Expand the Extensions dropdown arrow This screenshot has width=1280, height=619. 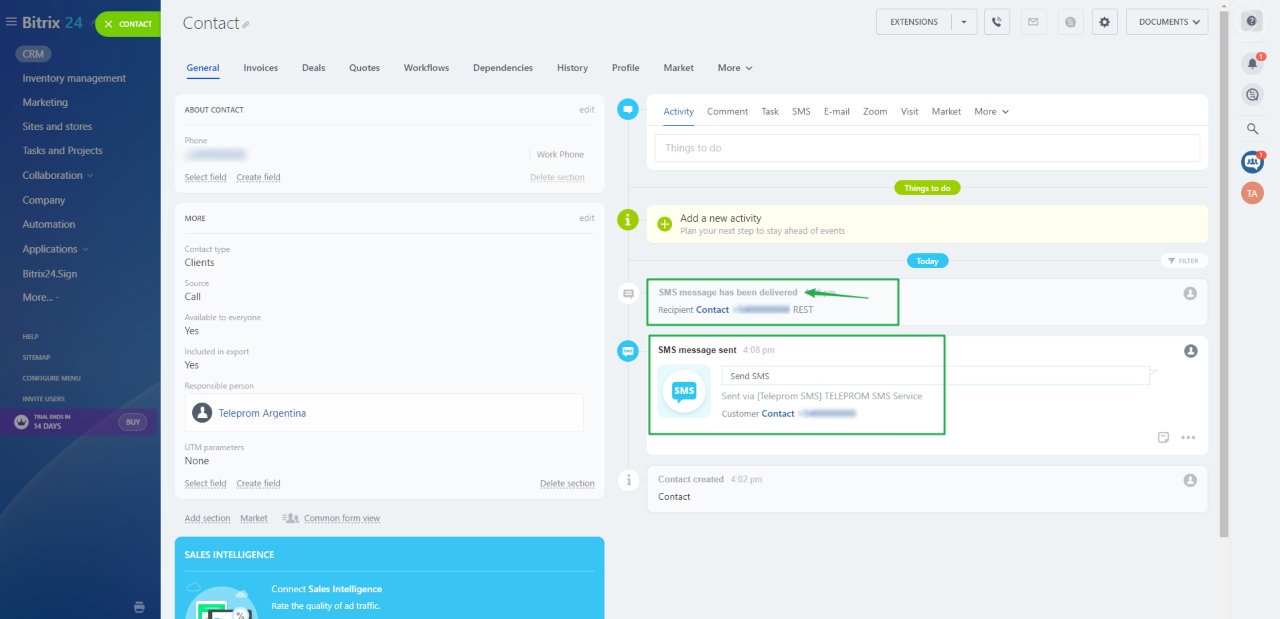coord(964,22)
